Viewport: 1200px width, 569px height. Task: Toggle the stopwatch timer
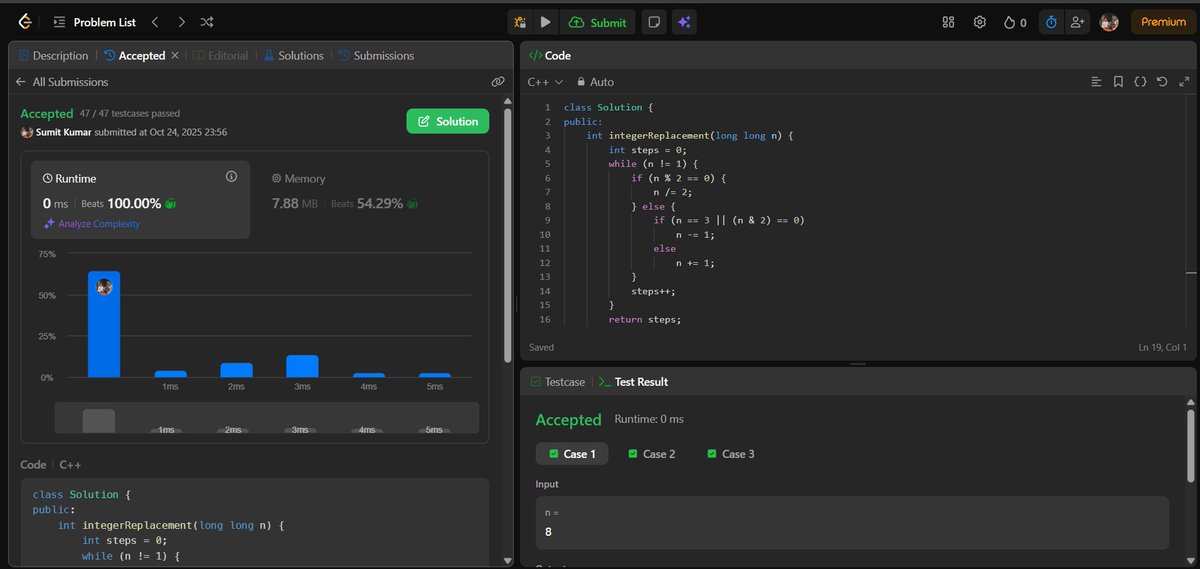[1051, 22]
